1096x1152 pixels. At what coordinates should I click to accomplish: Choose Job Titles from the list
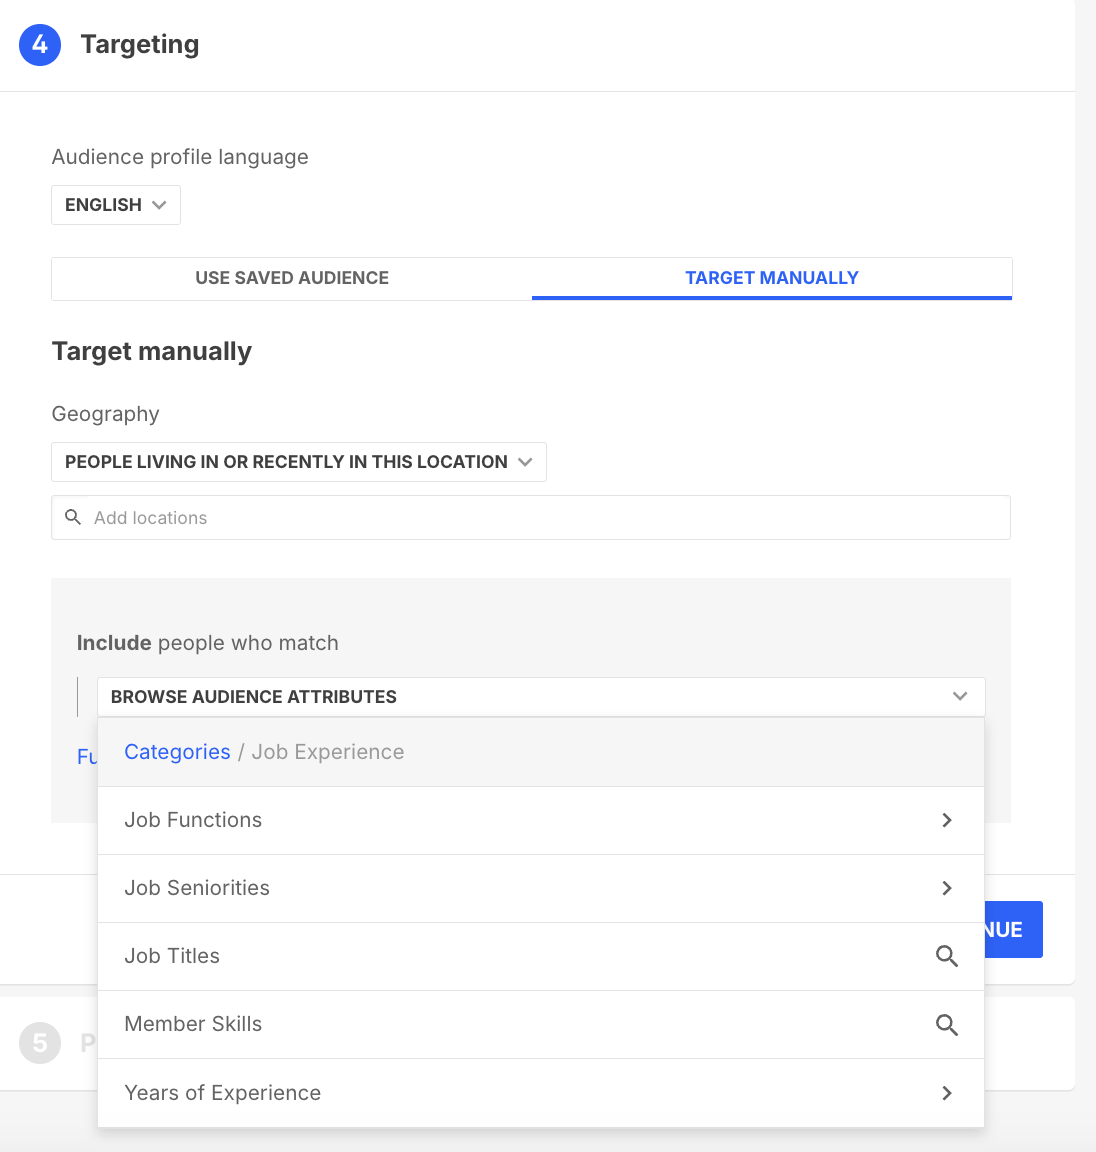pos(541,957)
